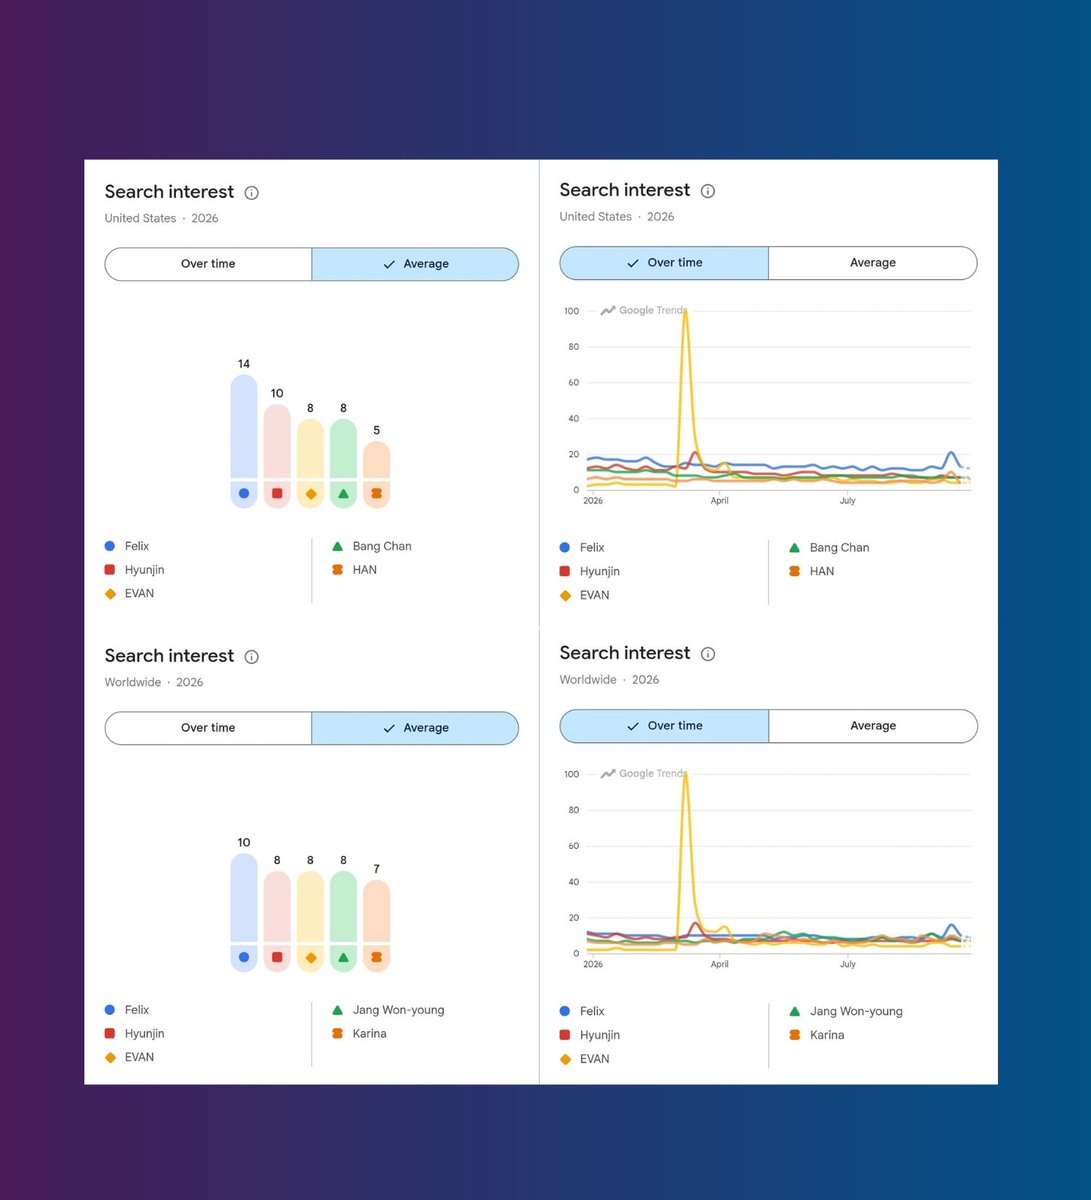Click the April axis label on the US line chart
1091x1200 pixels.
719,501
